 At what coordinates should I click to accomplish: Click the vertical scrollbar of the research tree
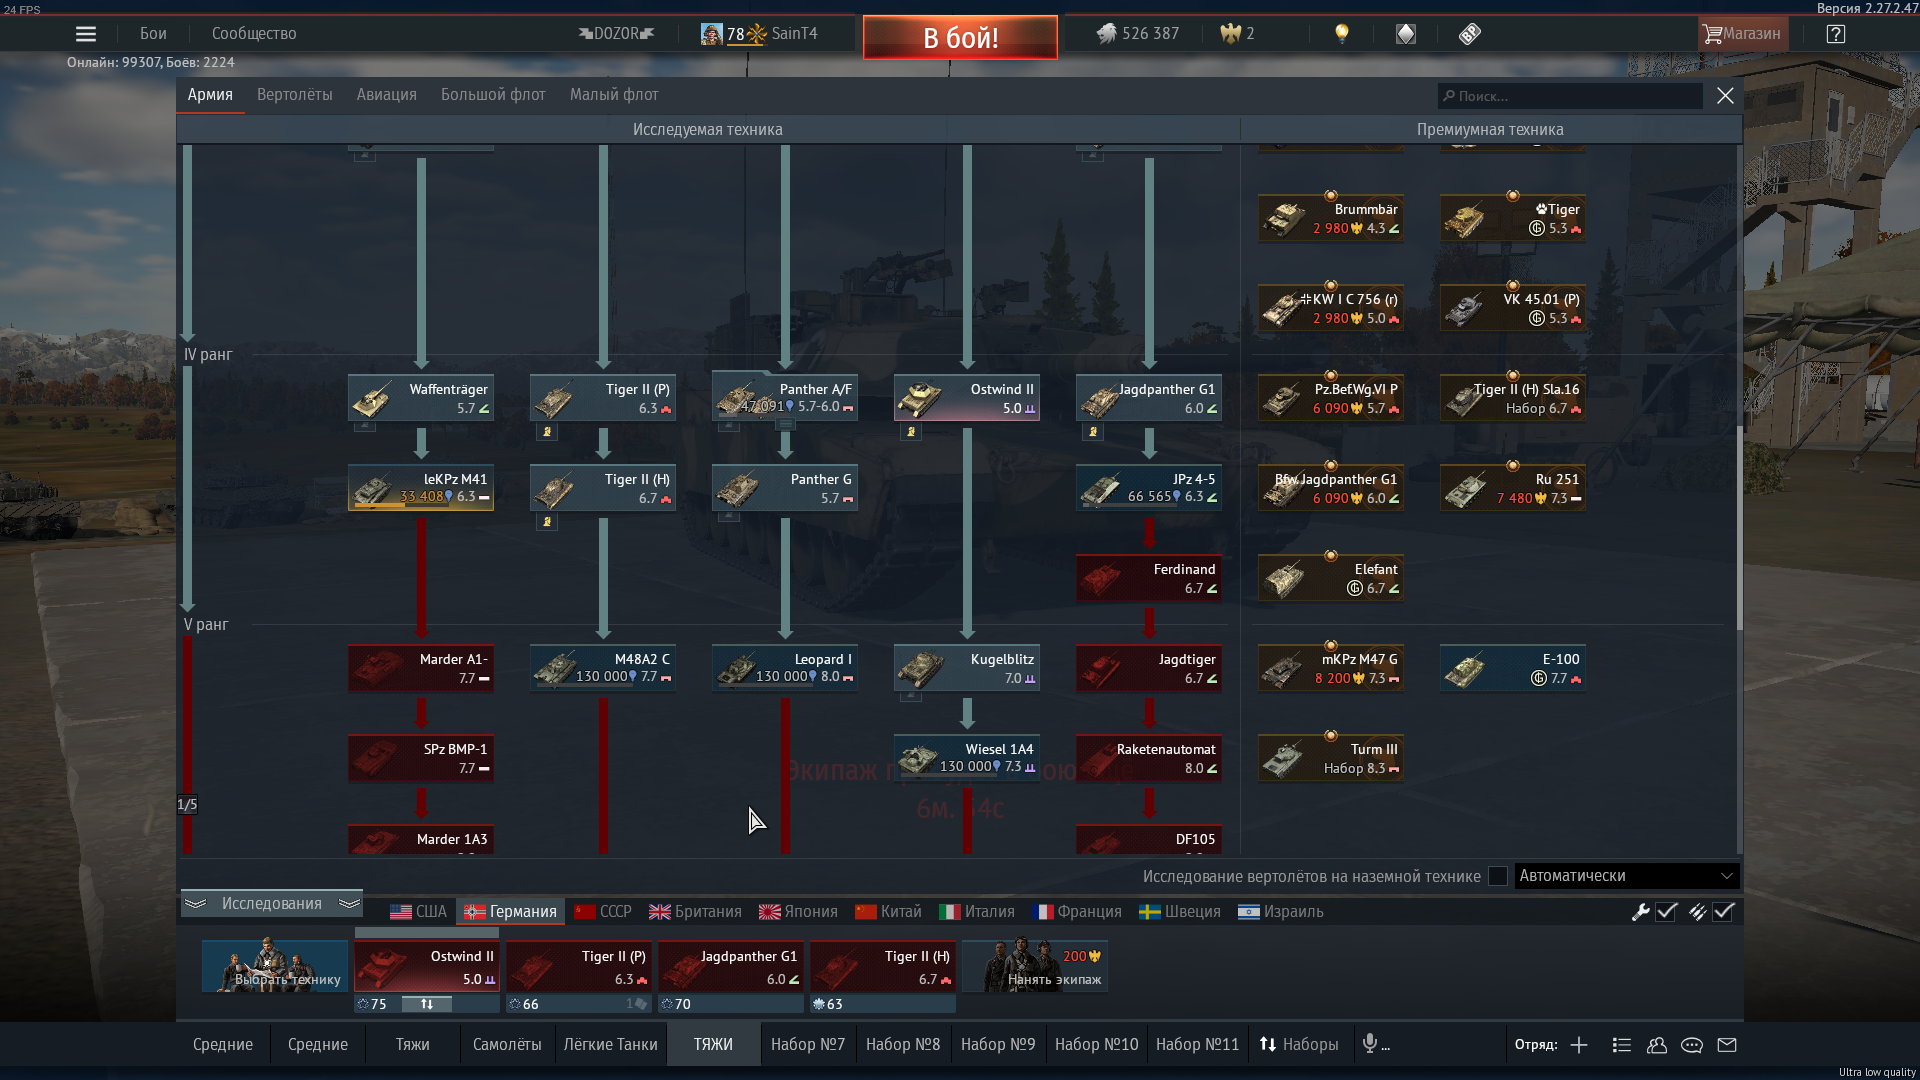click(1739, 528)
